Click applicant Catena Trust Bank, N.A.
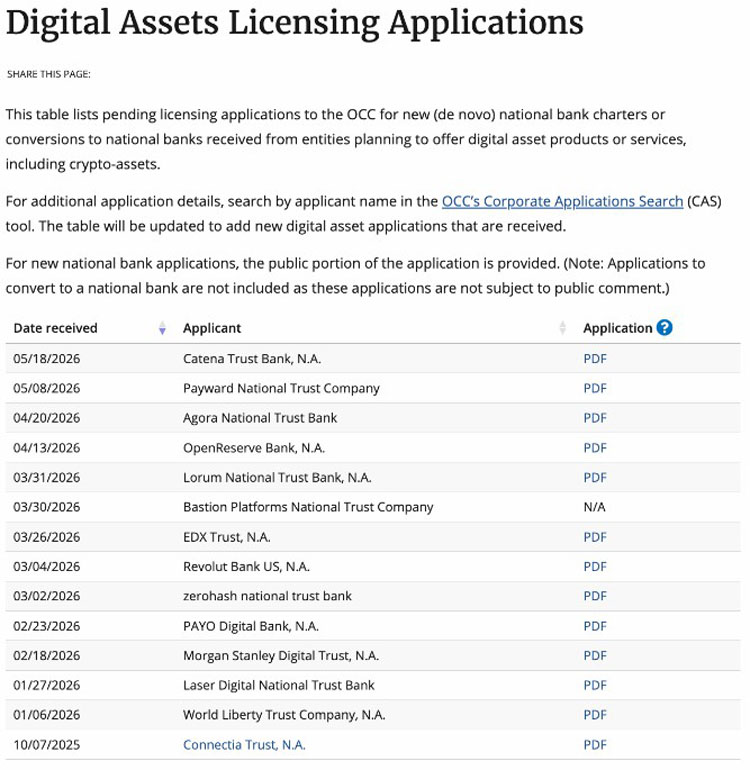This screenshot has height=770, width=750. click(x=252, y=359)
